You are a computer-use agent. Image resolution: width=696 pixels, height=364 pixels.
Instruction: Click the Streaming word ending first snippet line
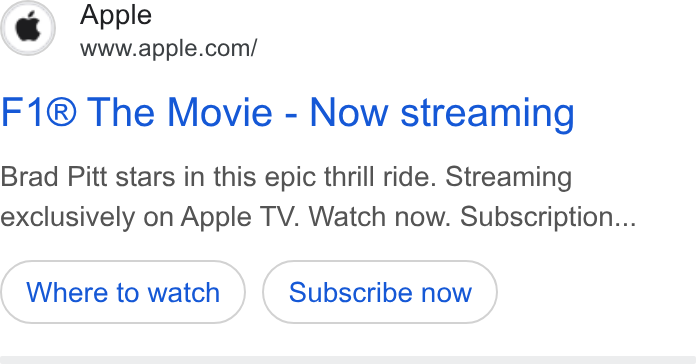point(509,178)
